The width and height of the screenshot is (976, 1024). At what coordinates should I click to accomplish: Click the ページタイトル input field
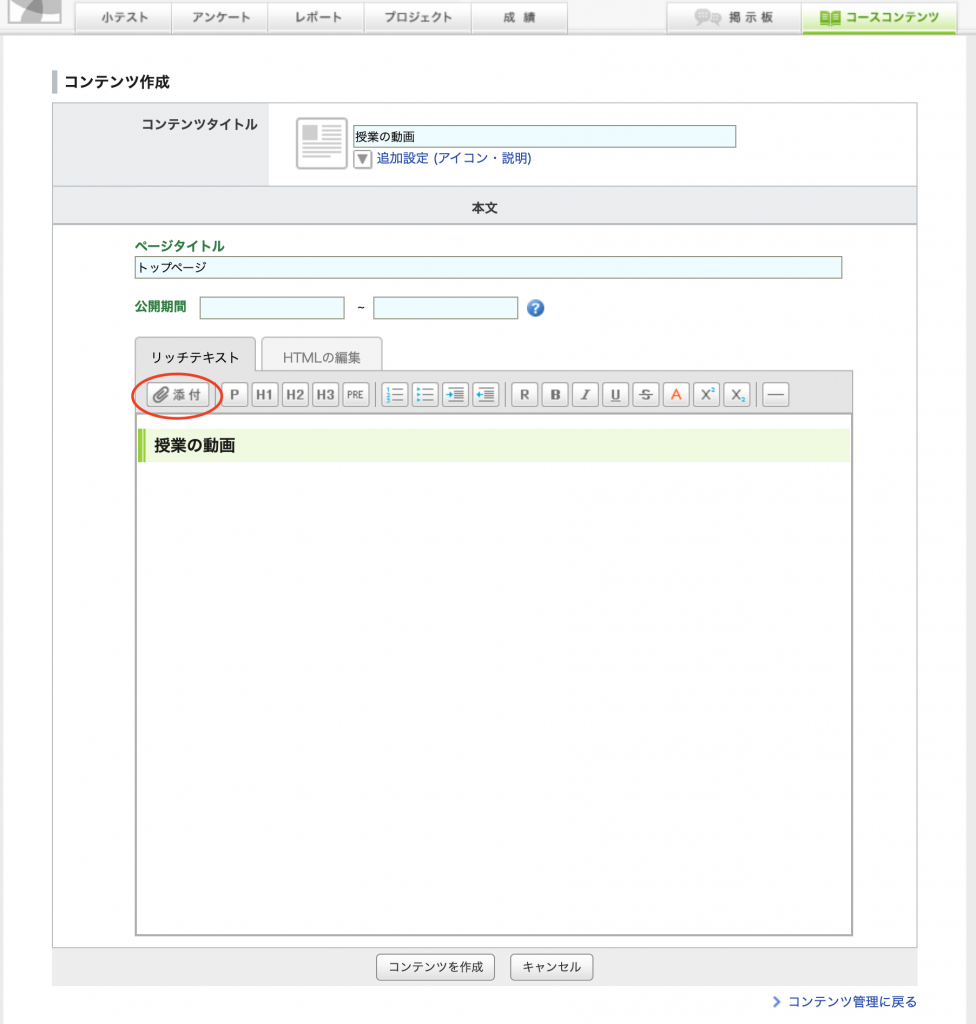(488, 268)
